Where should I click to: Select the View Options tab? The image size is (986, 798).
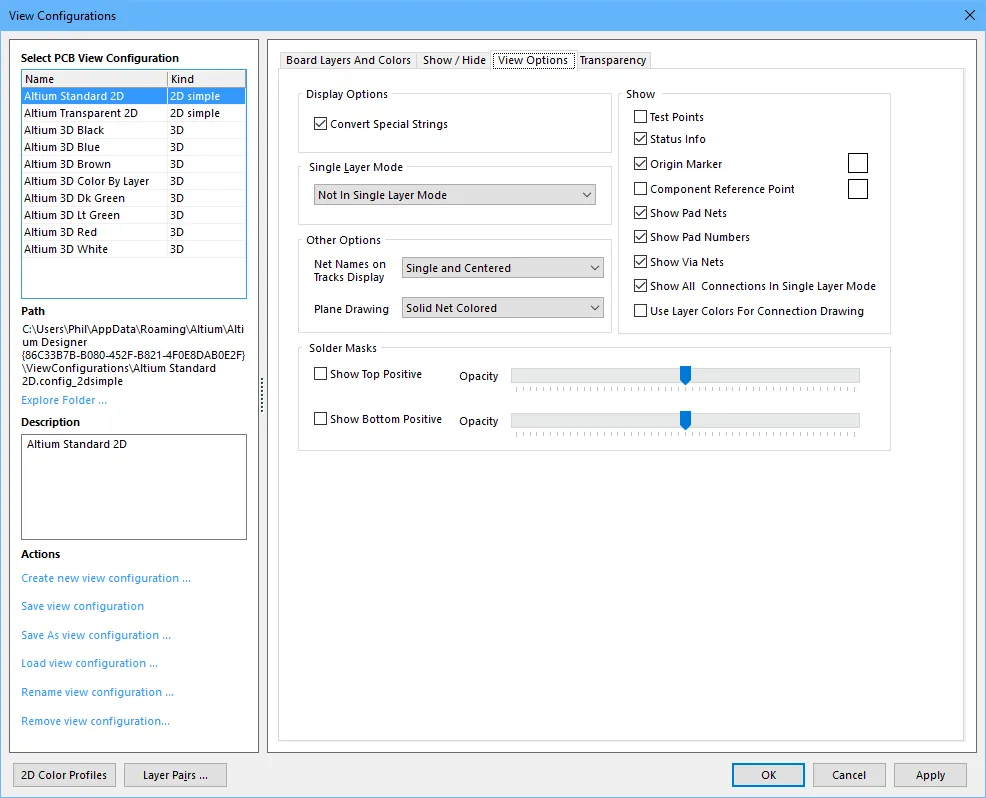pos(533,60)
